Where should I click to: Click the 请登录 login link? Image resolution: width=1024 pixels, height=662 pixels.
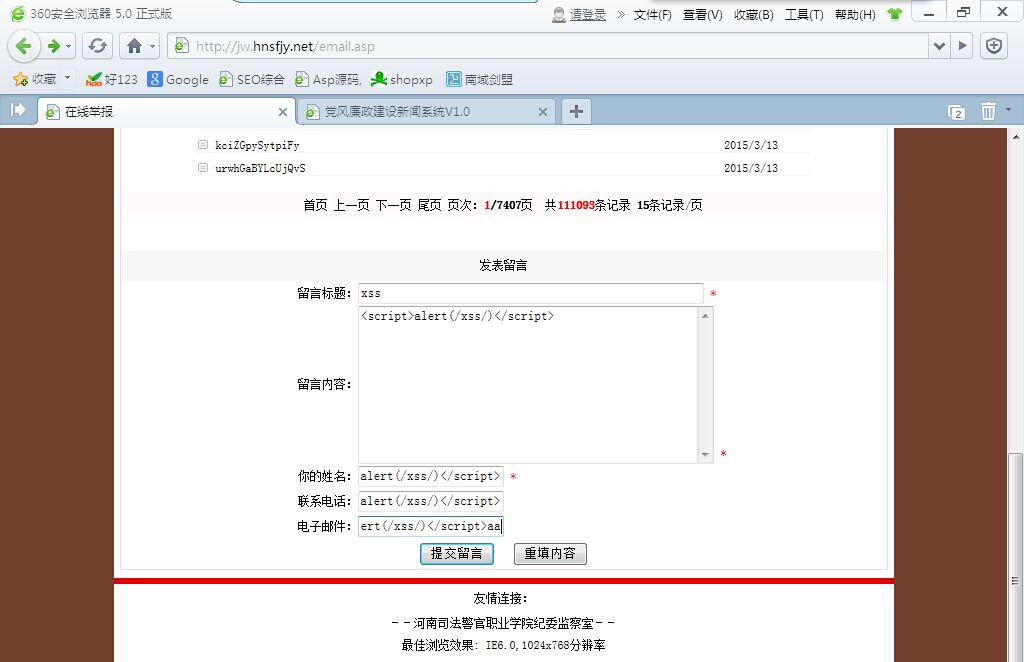(x=588, y=14)
